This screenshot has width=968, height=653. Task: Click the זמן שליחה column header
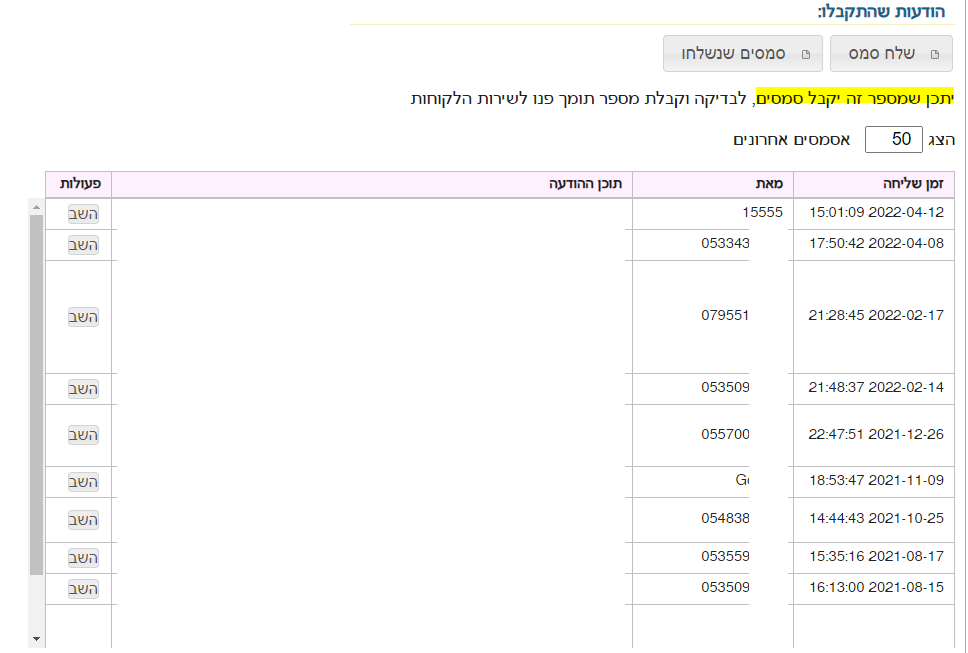tap(908, 184)
